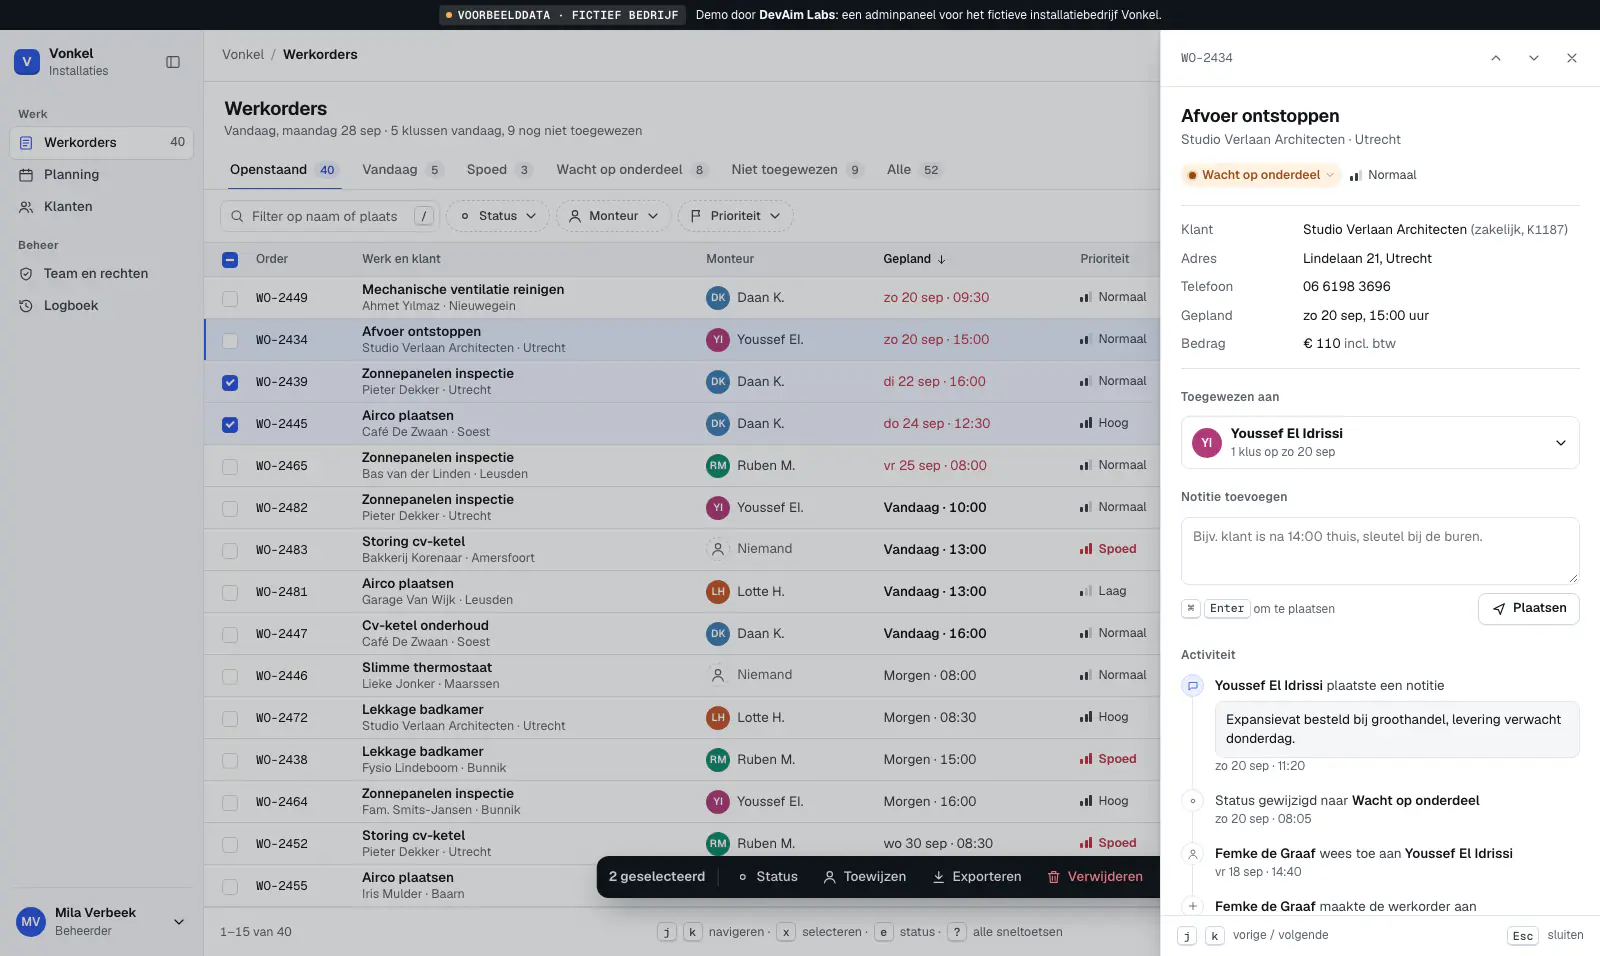Open the Logboek page

(x=101, y=306)
